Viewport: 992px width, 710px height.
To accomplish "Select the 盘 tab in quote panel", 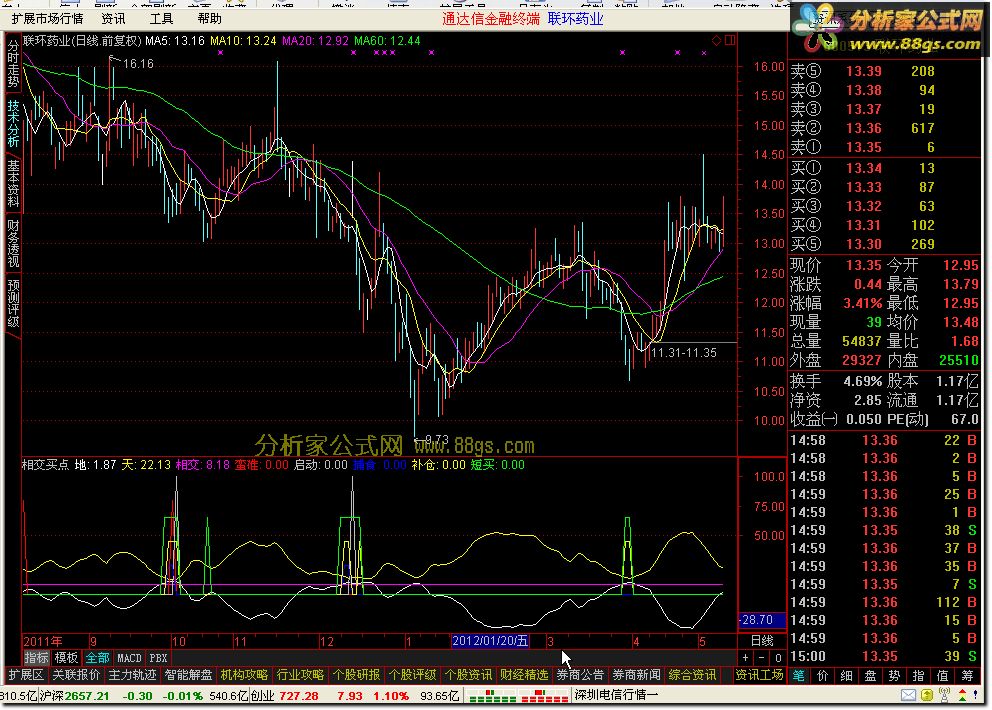I will 871,676.
